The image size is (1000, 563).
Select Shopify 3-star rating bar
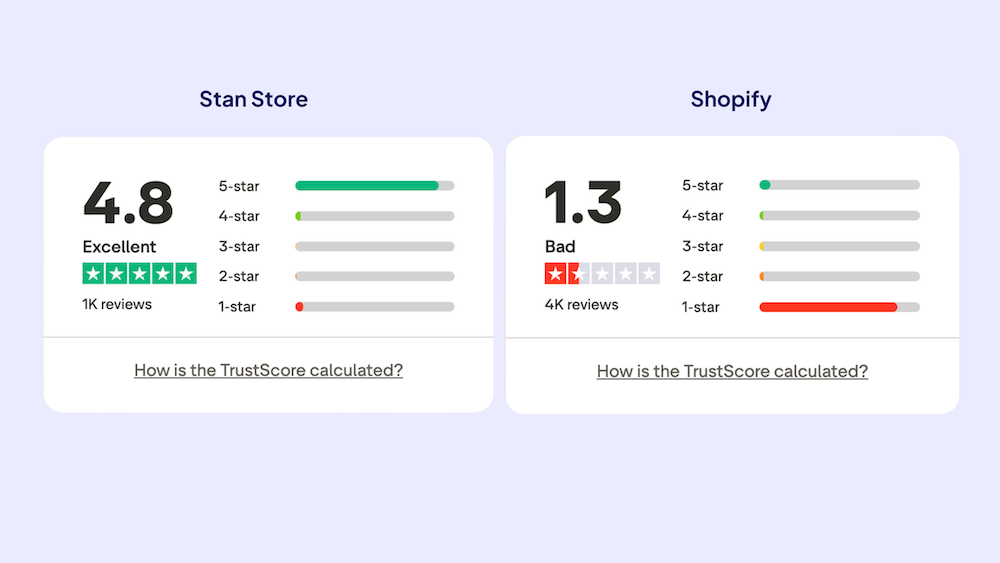click(839, 246)
